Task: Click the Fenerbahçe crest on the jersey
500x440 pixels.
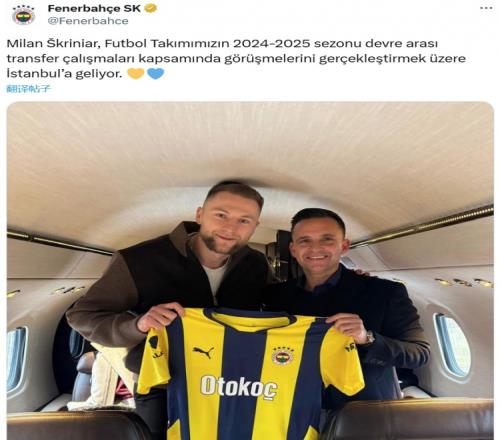Action: coord(282,355)
